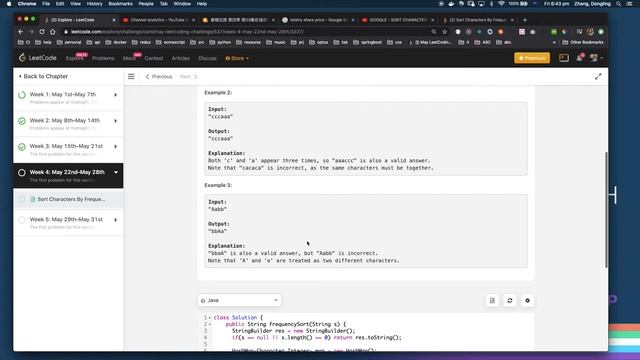Open Chrome's History menu
Image resolution: width=640 pixels, height=360 pixels.
94,4
